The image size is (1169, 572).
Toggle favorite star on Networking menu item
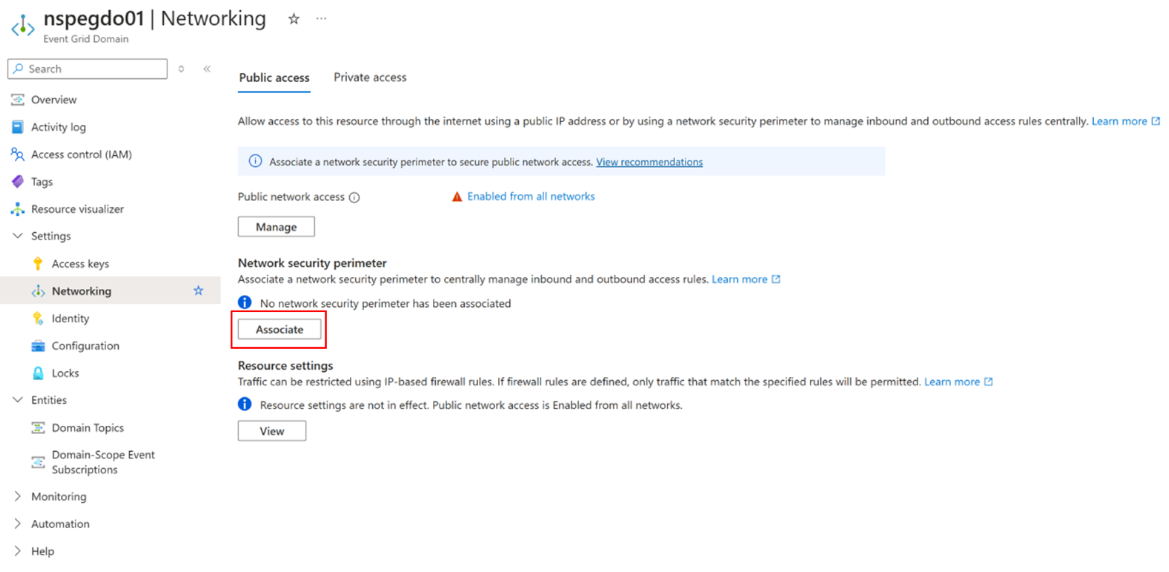(x=198, y=291)
